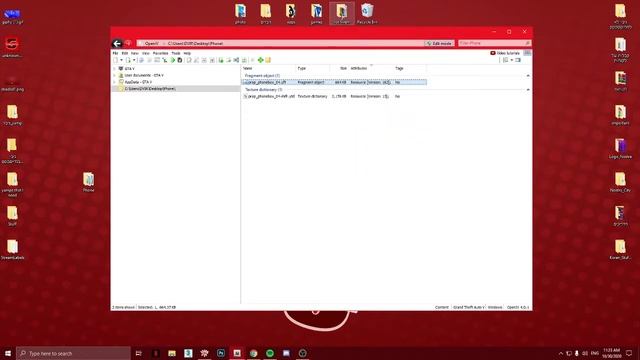The height and width of the screenshot is (360, 640).
Task: Click the folder path in address bar
Action: tap(195, 43)
